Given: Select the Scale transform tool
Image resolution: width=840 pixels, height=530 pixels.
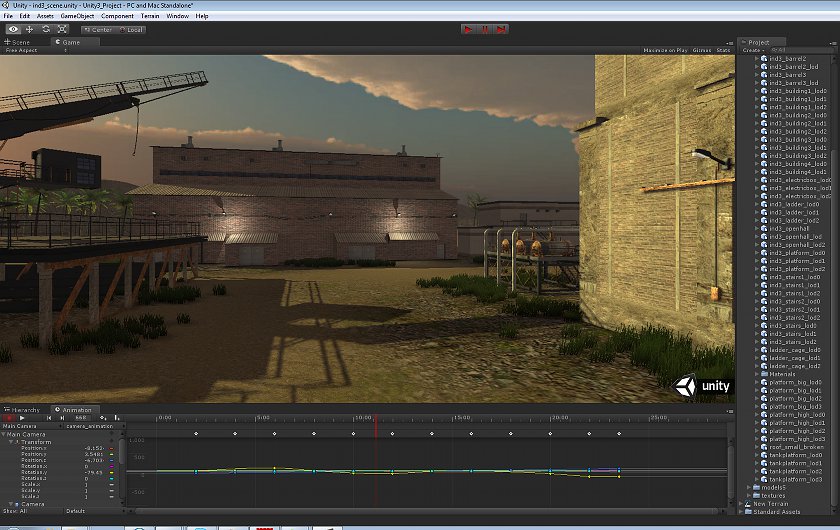Looking at the screenshot, I should tap(62, 29).
